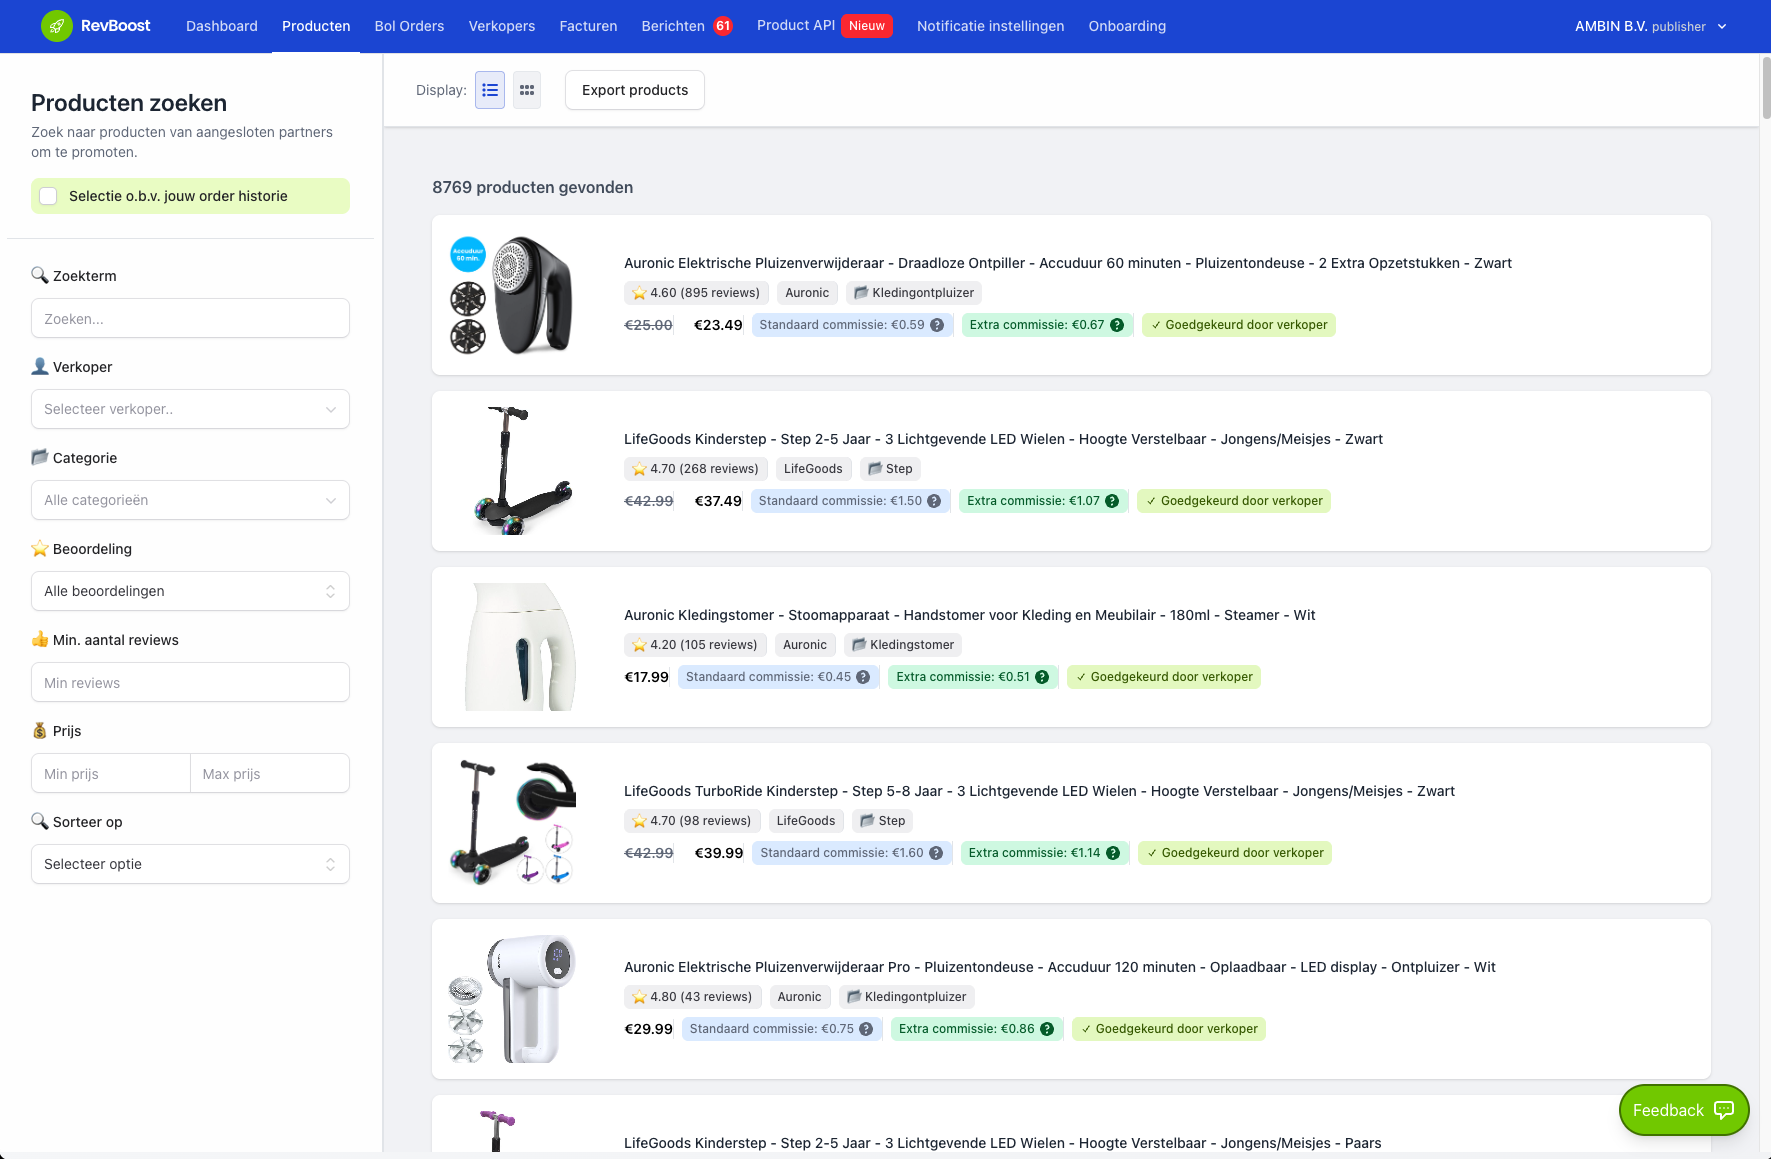Open the Feedback chat bubble

coord(1683,1110)
